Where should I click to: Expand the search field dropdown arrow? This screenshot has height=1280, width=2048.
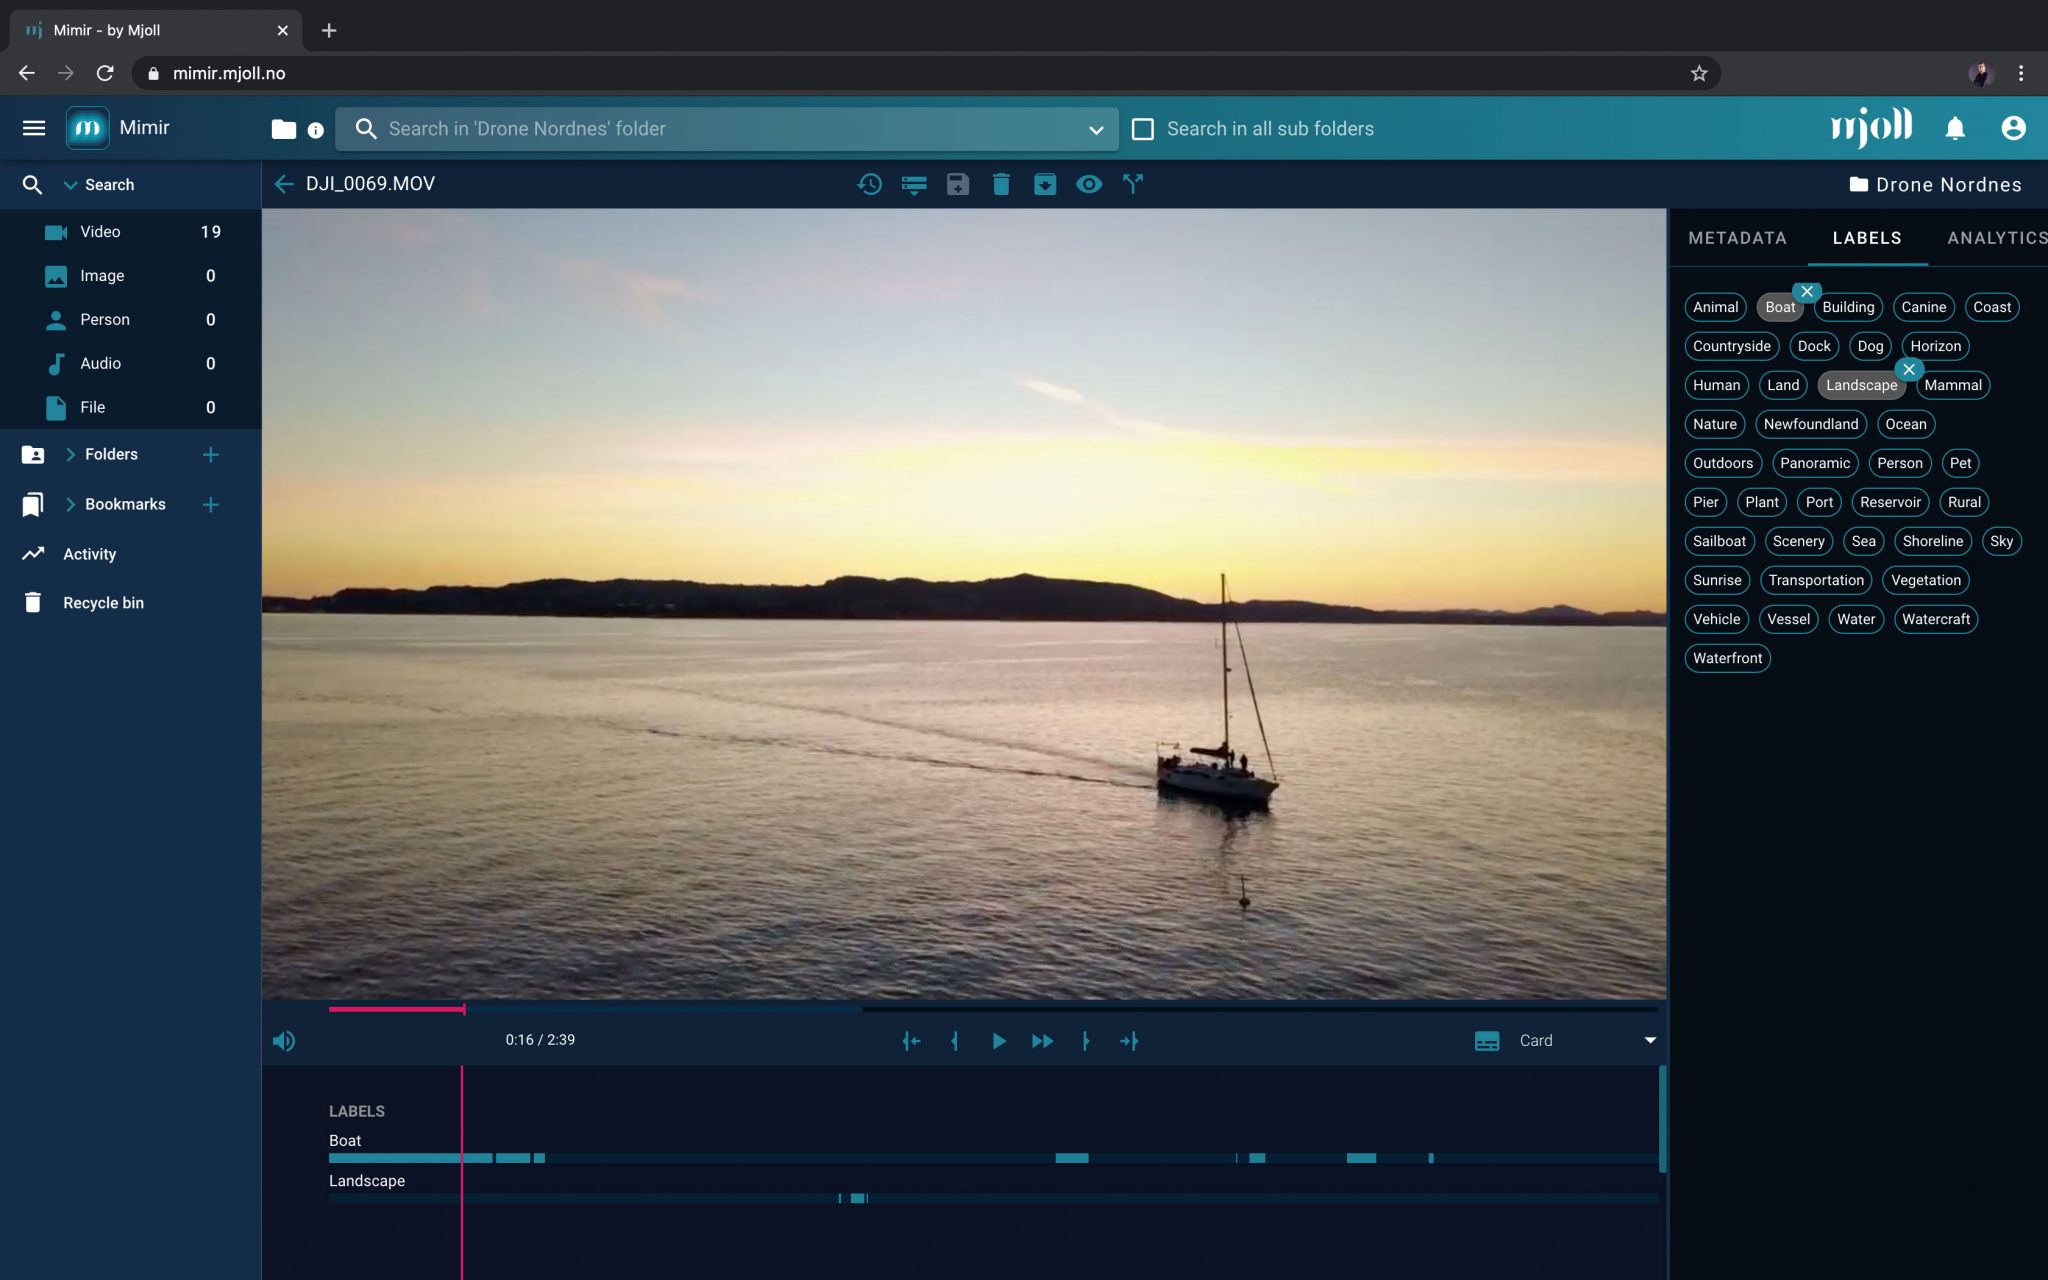point(1096,130)
